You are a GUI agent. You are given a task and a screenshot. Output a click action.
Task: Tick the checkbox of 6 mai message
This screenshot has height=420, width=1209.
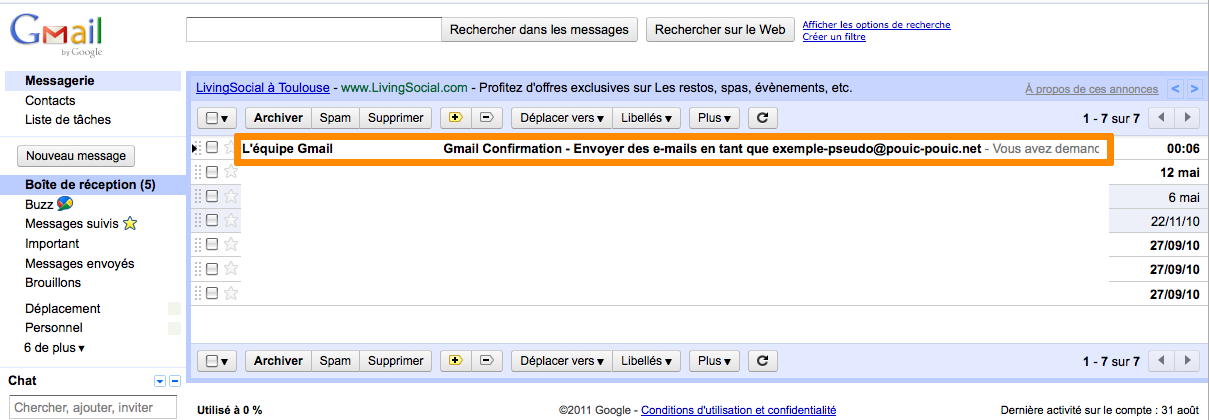coord(212,196)
